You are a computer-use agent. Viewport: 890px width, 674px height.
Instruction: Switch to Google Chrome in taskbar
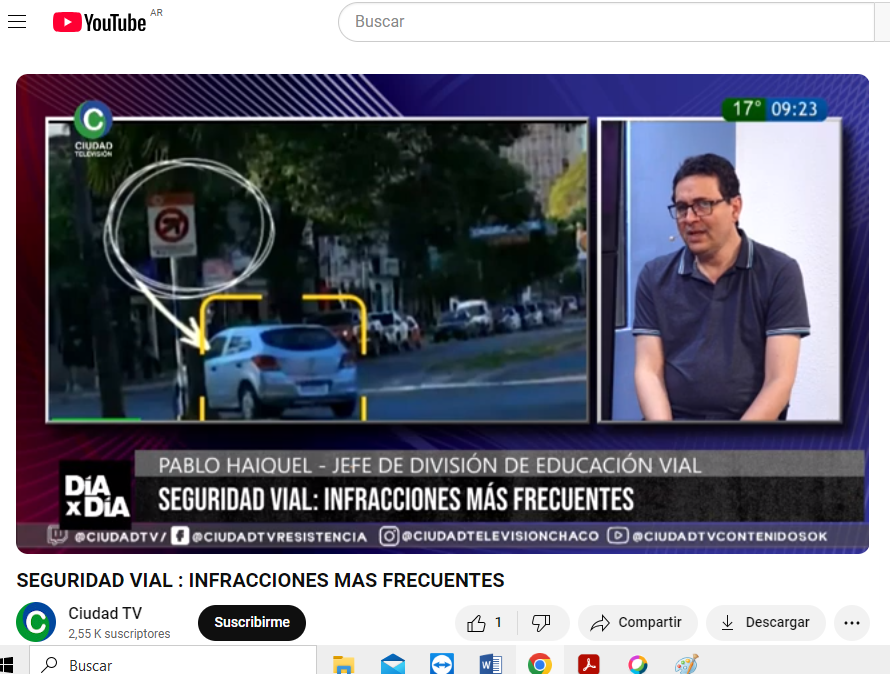click(539, 664)
